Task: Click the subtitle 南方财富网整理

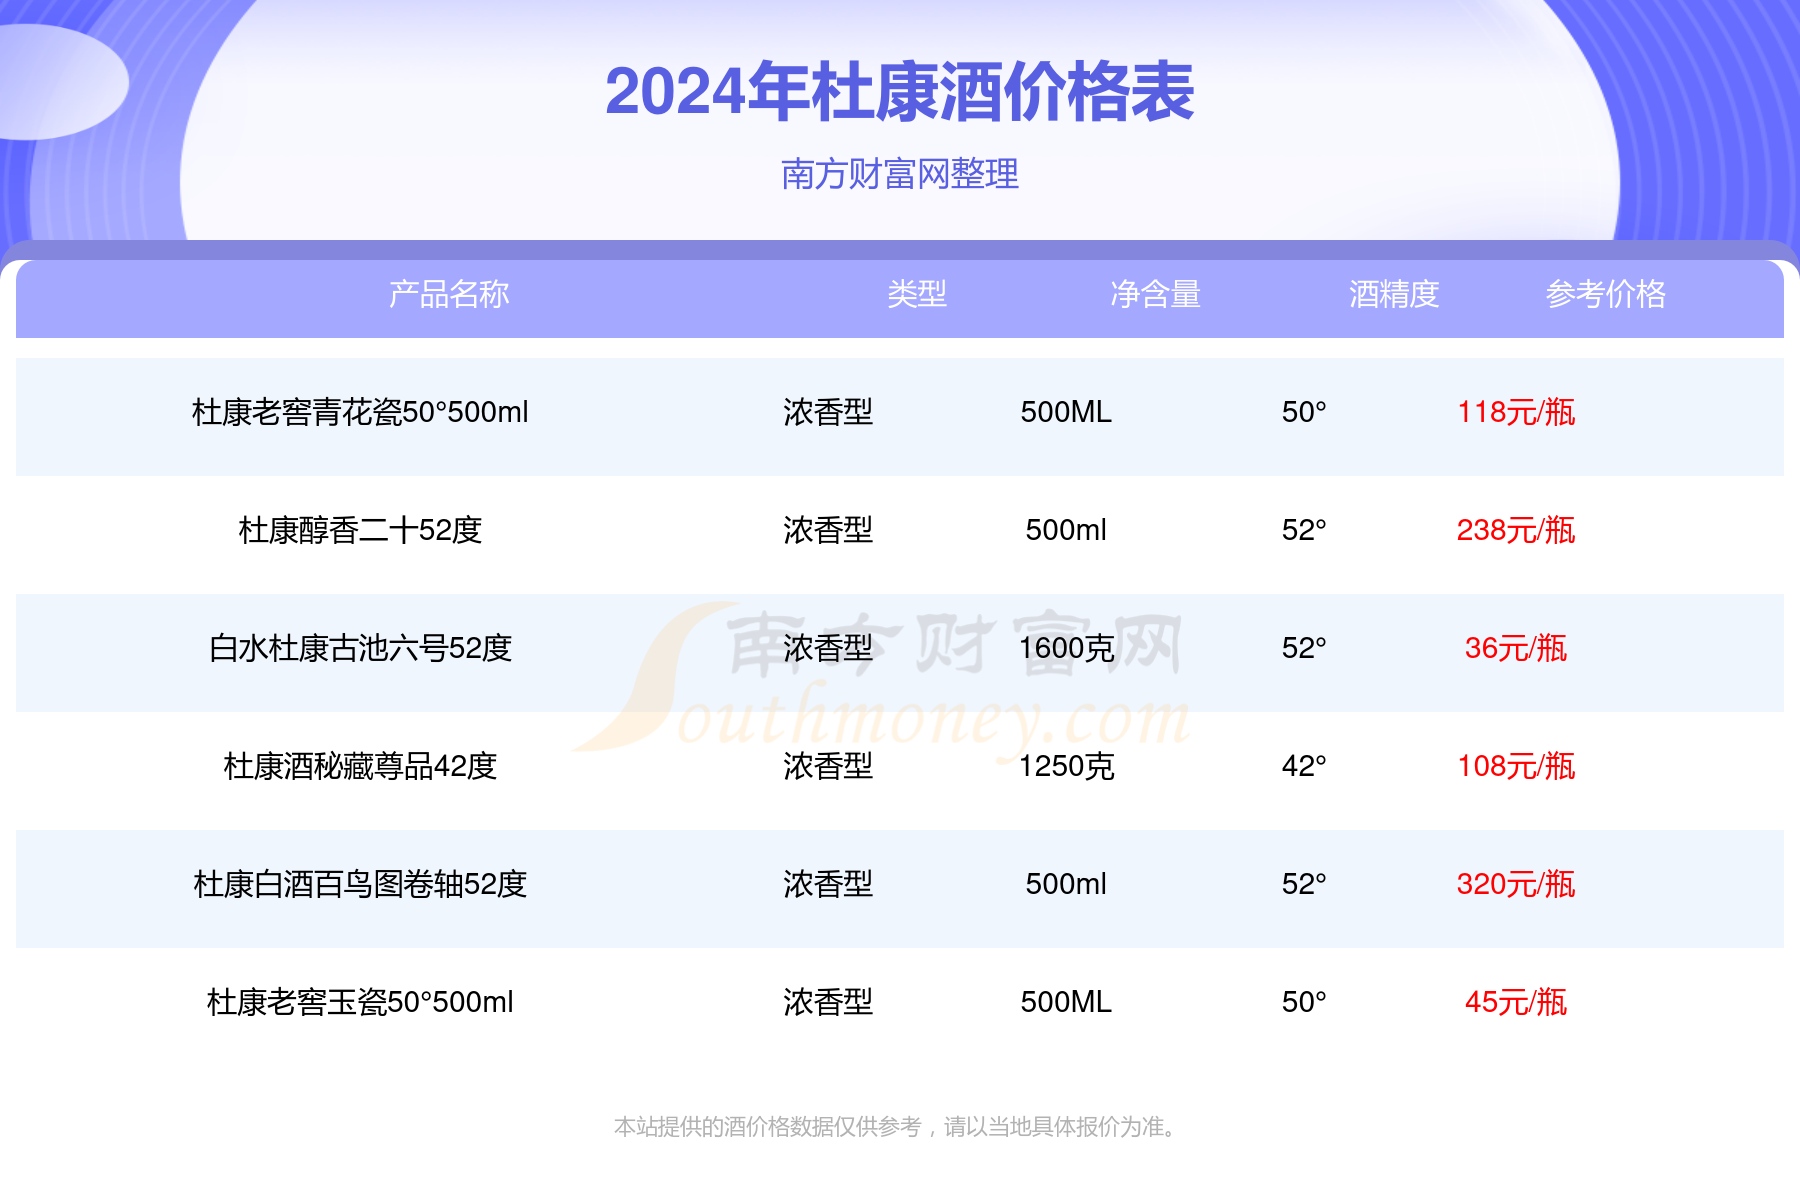Action: [899, 174]
